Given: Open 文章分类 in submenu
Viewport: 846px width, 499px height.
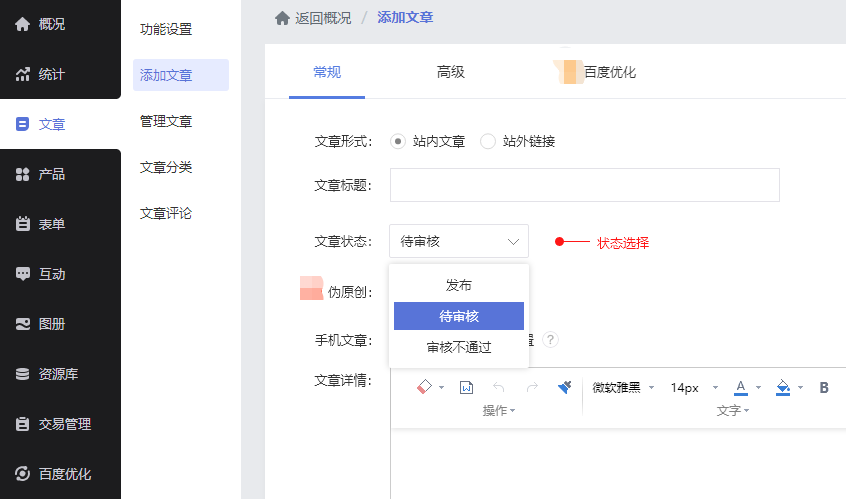Looking at the screenshot, I should tap(166, 167).
